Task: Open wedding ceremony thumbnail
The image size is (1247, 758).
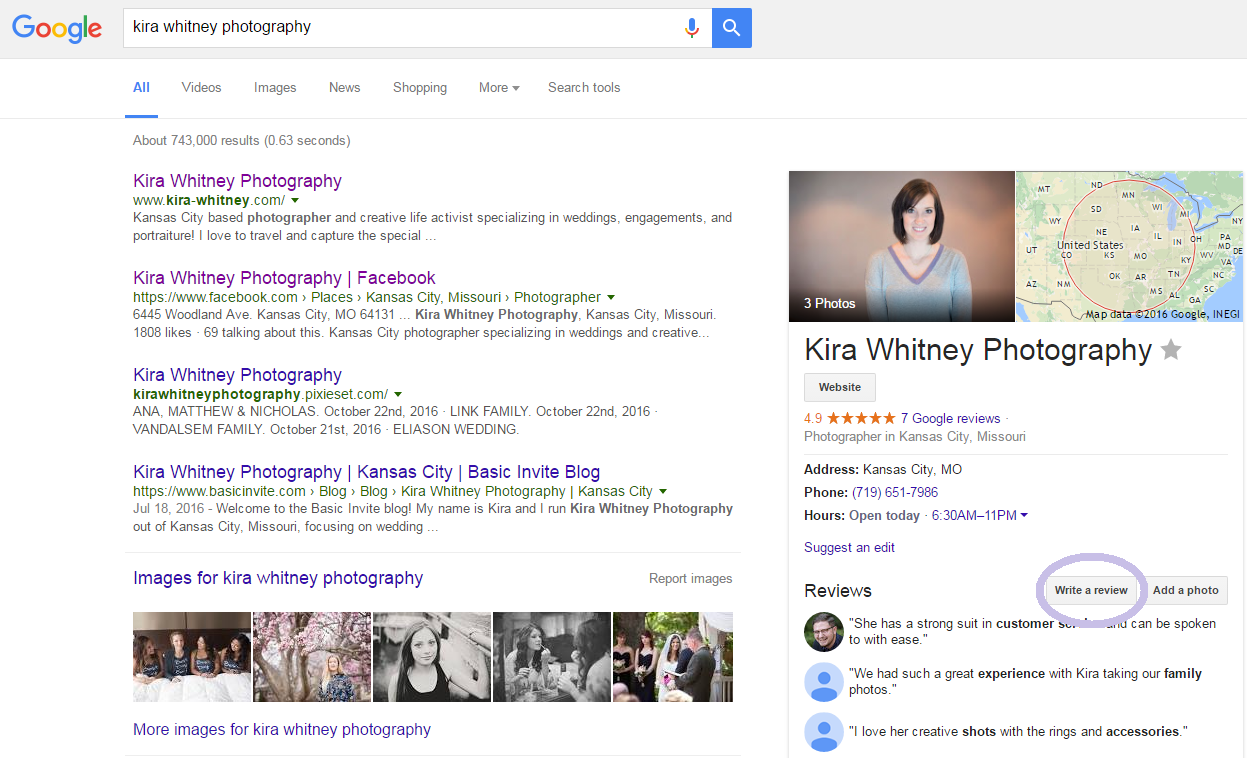Action: coord(672,657)
